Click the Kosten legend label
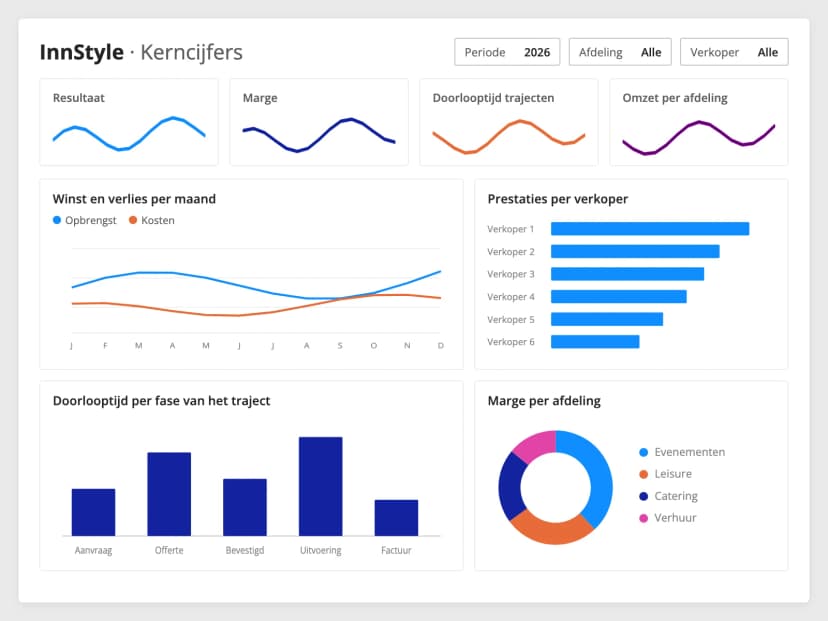The width and height of the screenshot is (828, 621). click(x=157, y=220)
